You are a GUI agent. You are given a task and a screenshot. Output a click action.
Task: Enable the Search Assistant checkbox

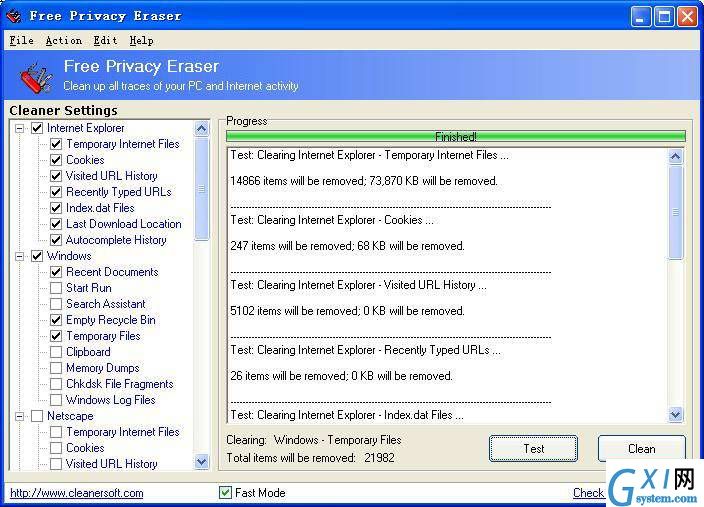(56, 304)
